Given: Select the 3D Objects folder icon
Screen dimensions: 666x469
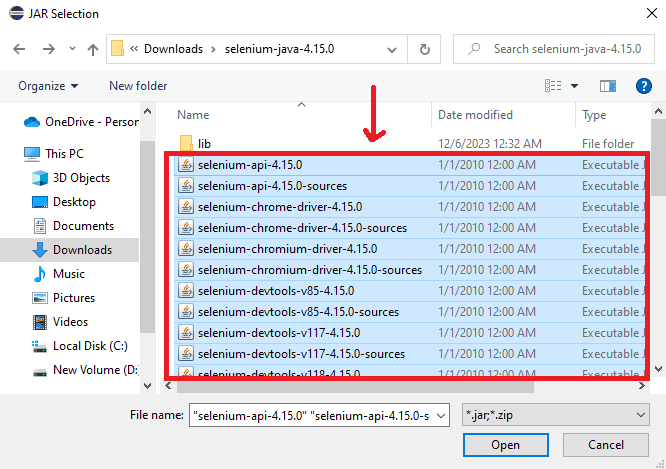Looking at the screenshot, I should pyautogui.click(x=40, y=178).
